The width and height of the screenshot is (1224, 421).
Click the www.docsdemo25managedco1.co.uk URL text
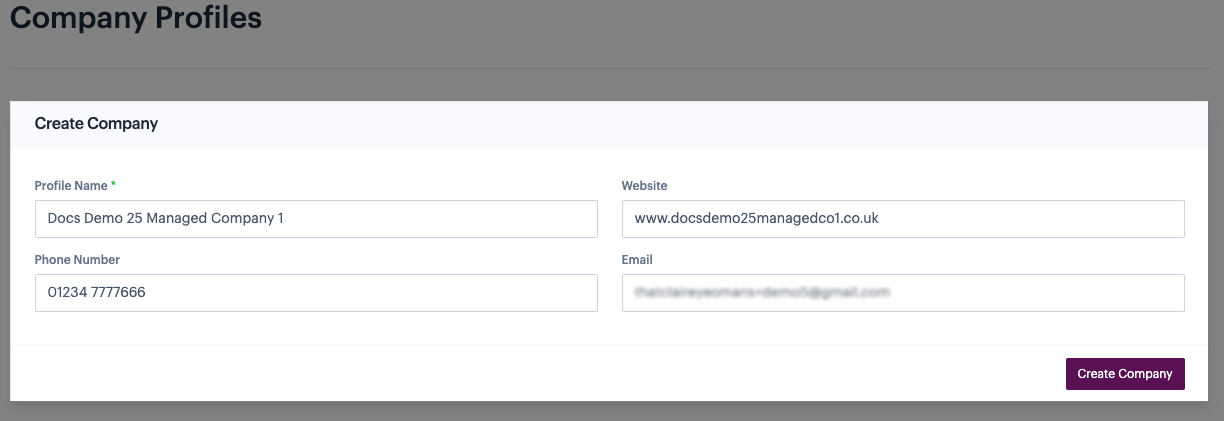756,218
